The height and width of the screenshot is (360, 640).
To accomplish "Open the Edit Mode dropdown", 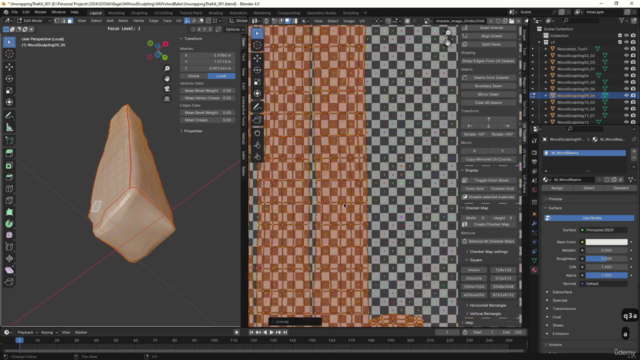I will (33, 20).
